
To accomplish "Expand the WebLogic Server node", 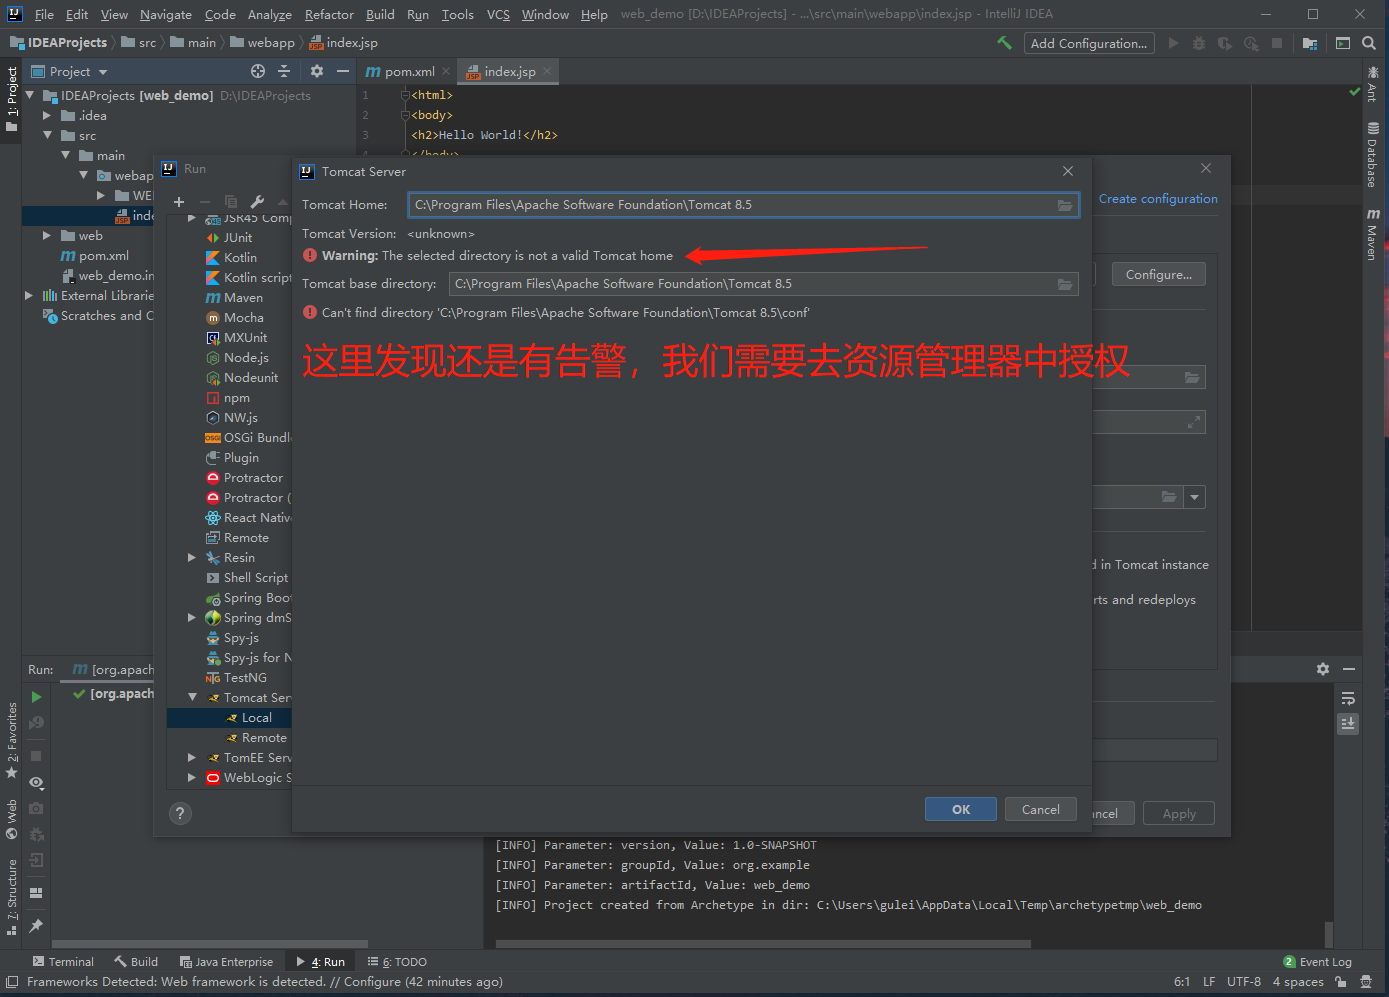I will pos(191,778).
